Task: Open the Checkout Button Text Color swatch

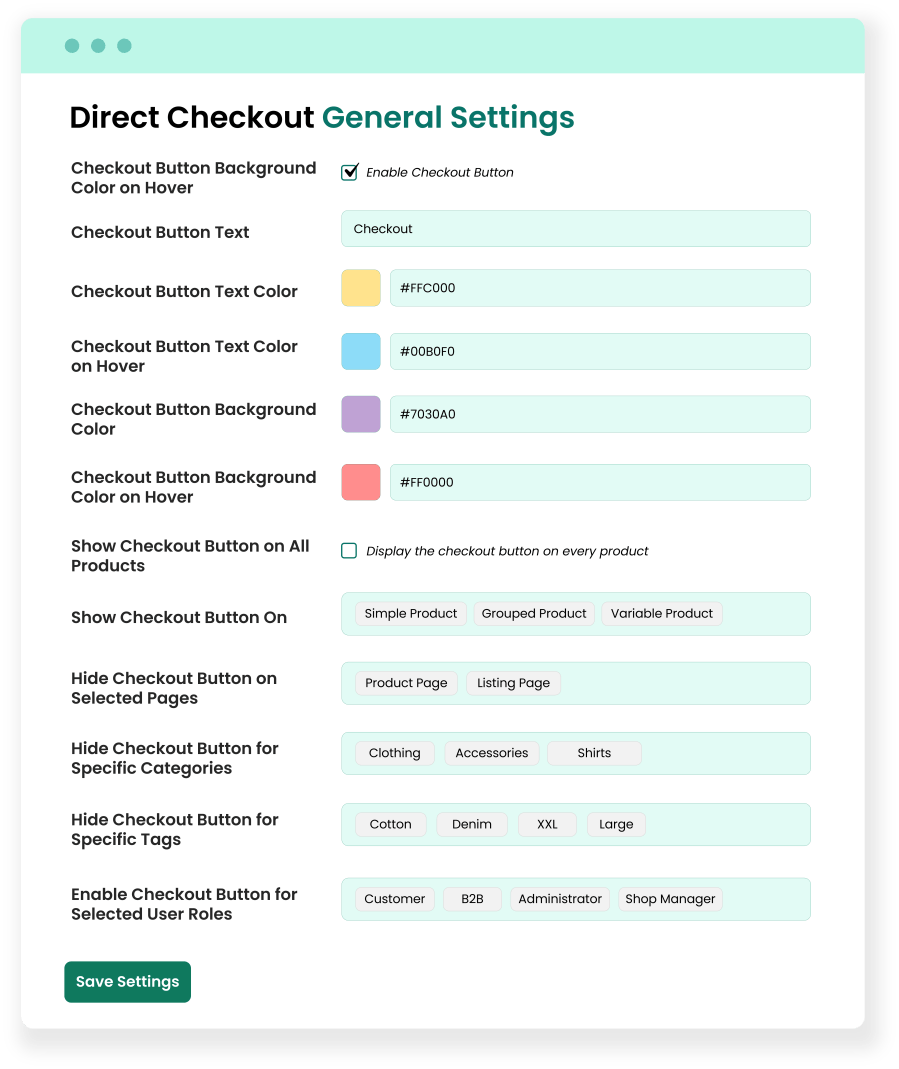Action: click(360, 288)
